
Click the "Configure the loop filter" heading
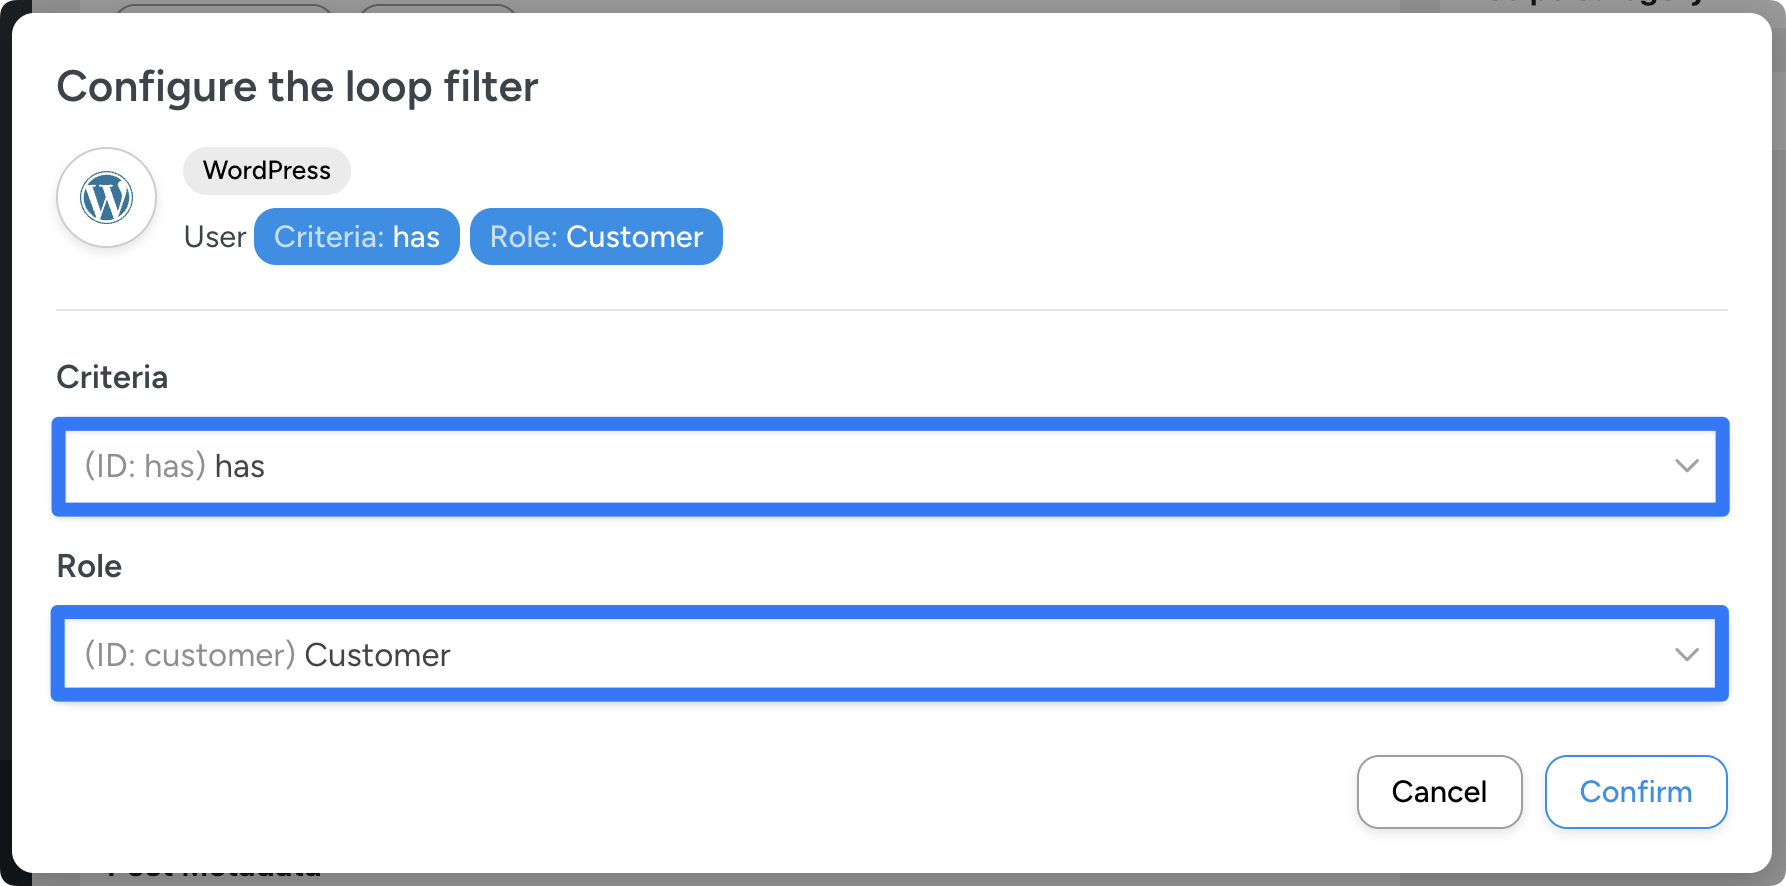coord(297,87)
